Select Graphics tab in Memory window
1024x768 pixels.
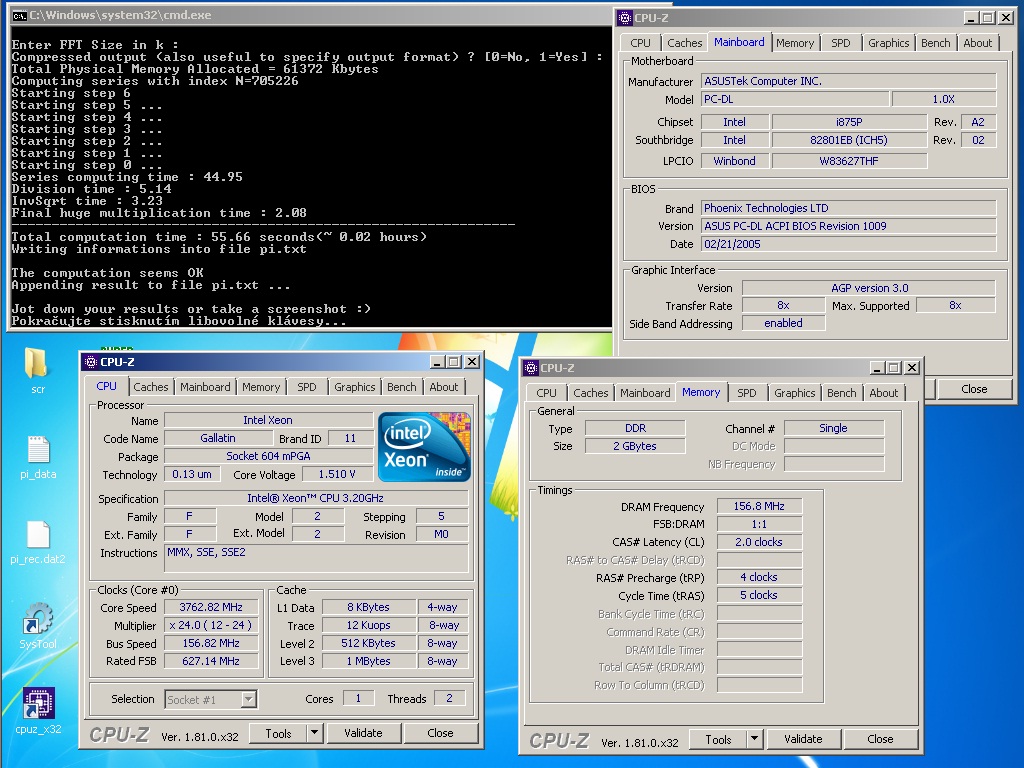(x=794, y=393)
